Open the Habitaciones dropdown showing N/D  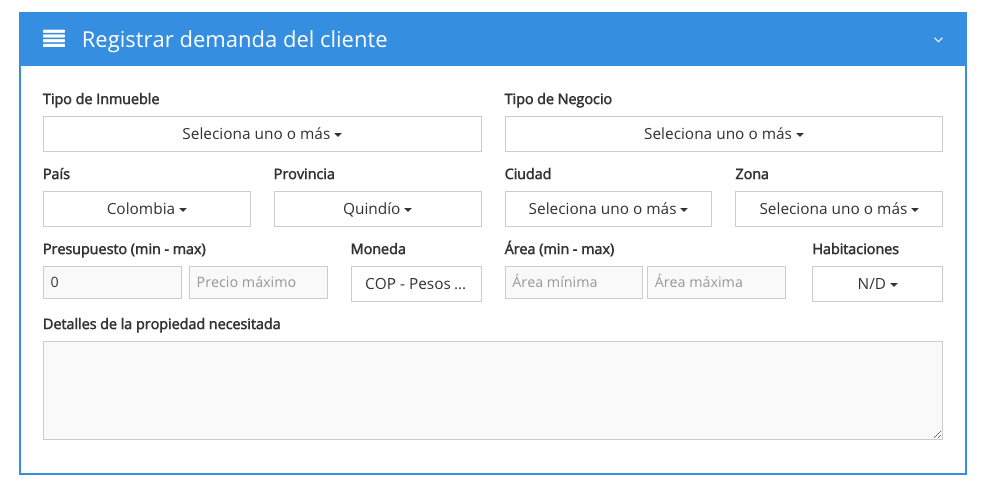click(877, 284)
